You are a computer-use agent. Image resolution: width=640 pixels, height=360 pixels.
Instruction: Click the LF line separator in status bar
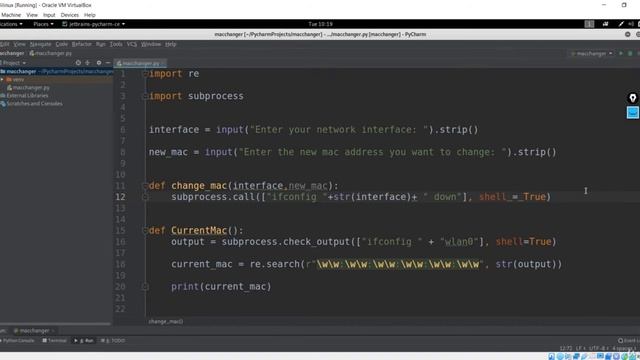(x=580, y=349)
